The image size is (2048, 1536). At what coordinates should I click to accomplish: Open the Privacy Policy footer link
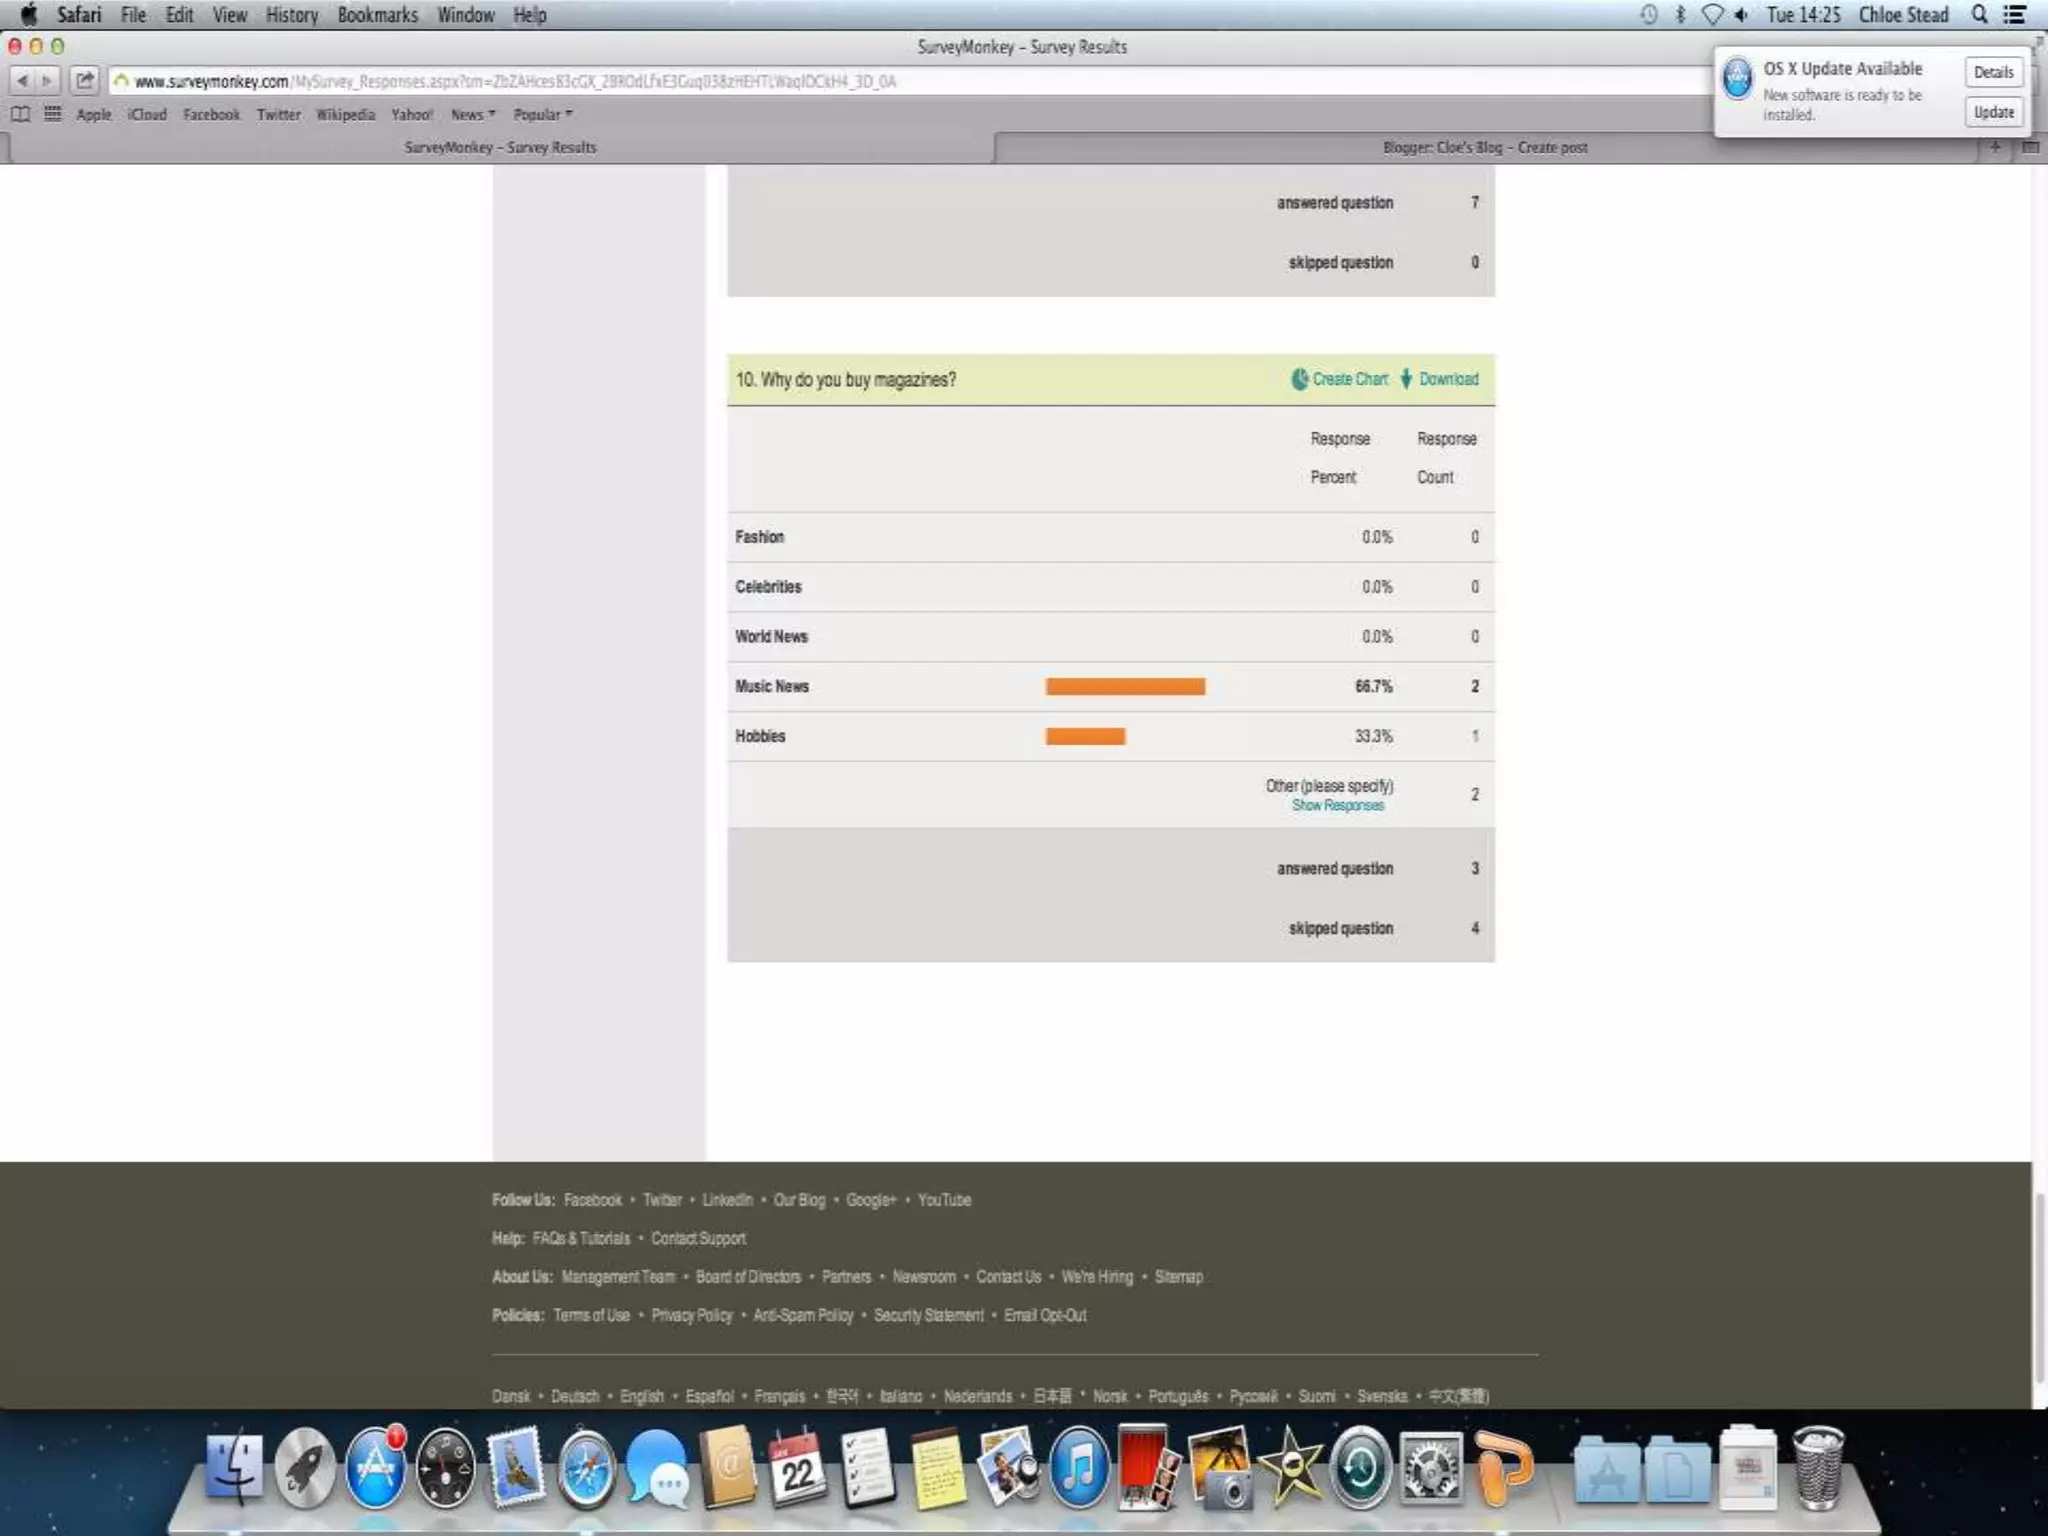click(691, 1315)
